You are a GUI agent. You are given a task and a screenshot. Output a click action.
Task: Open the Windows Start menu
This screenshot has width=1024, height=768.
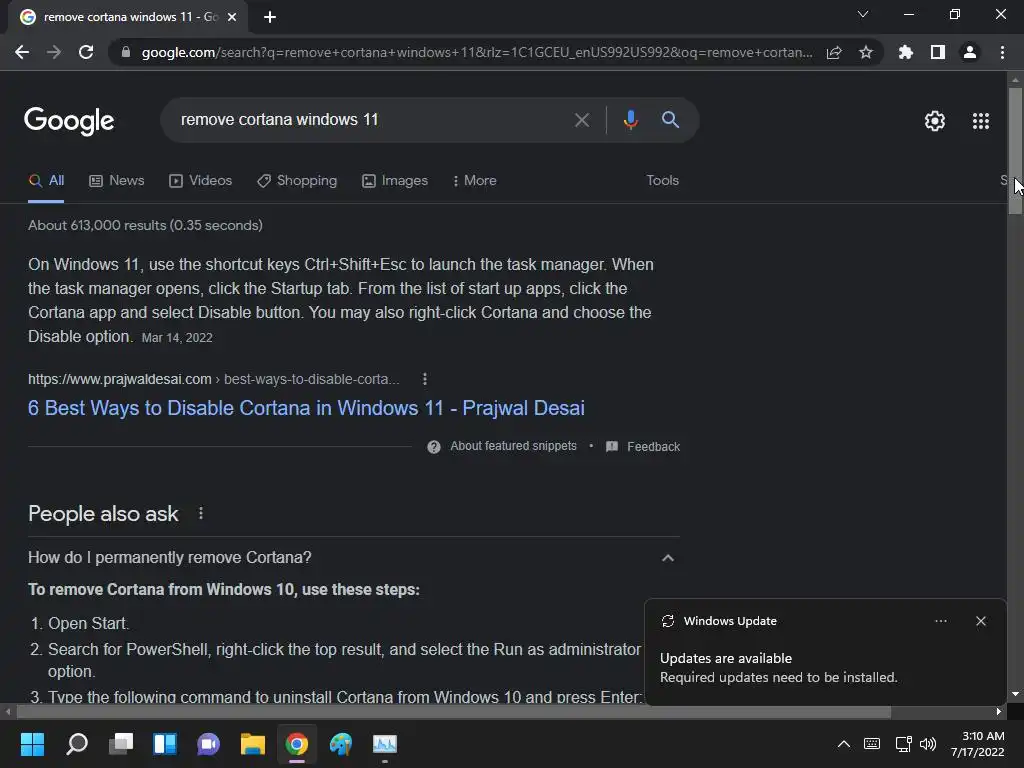[x=32, y=744]
